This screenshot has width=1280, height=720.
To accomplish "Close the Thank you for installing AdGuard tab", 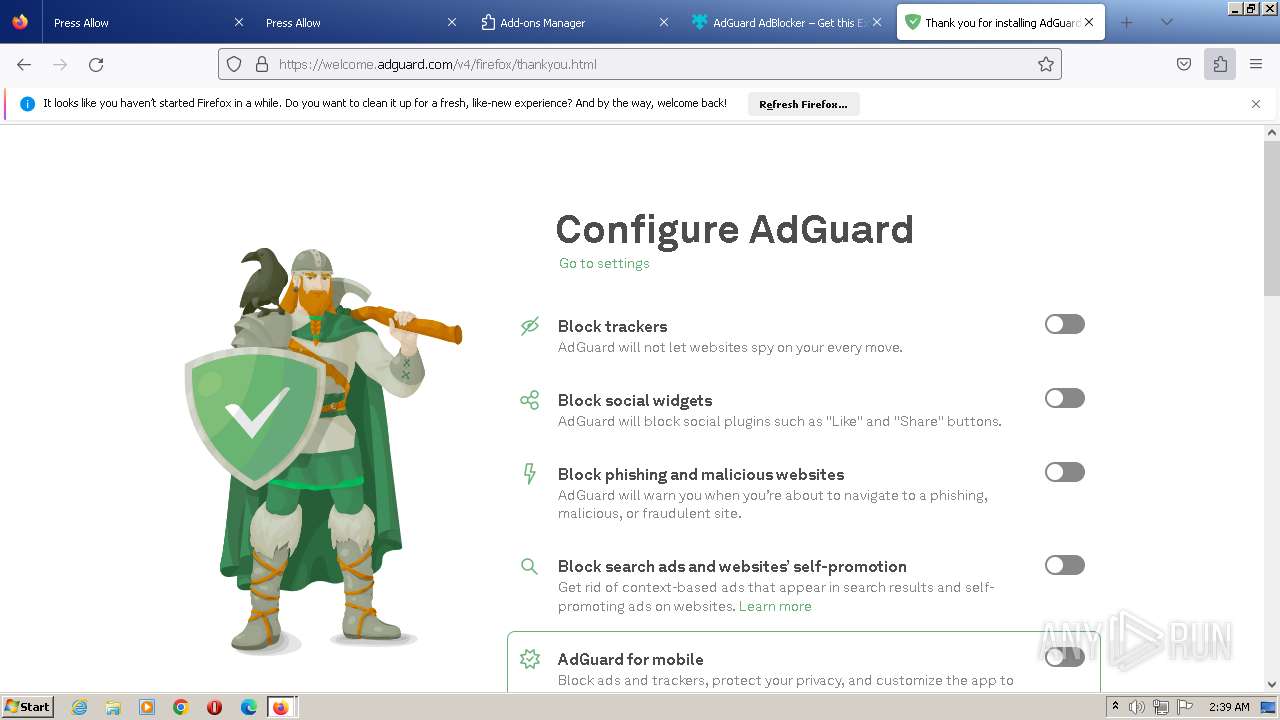I will click(x=1089, y=22).
